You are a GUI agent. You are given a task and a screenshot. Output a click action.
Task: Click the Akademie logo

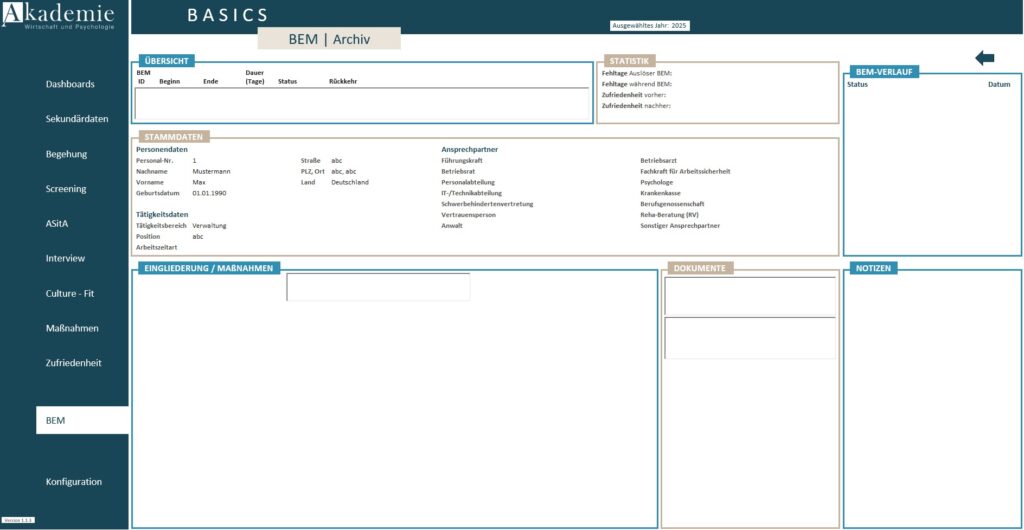[x=57, y=17]
